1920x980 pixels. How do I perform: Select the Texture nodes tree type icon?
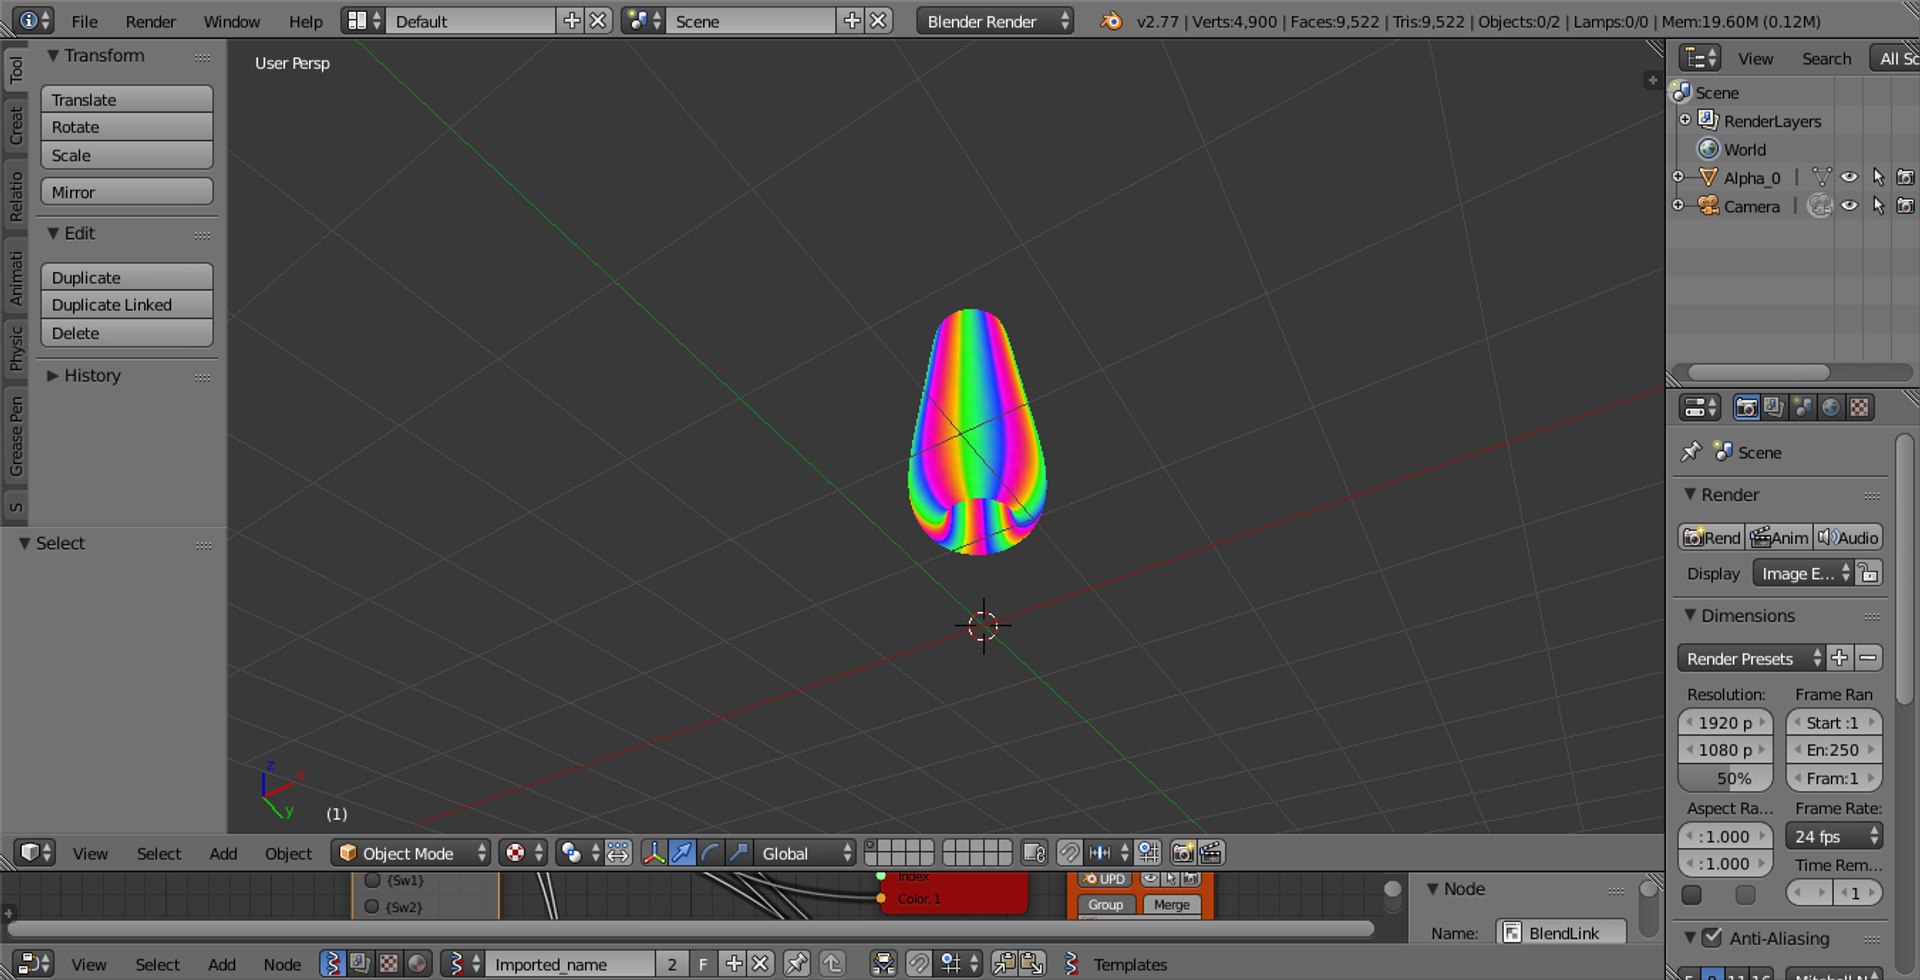coord(388,964)
